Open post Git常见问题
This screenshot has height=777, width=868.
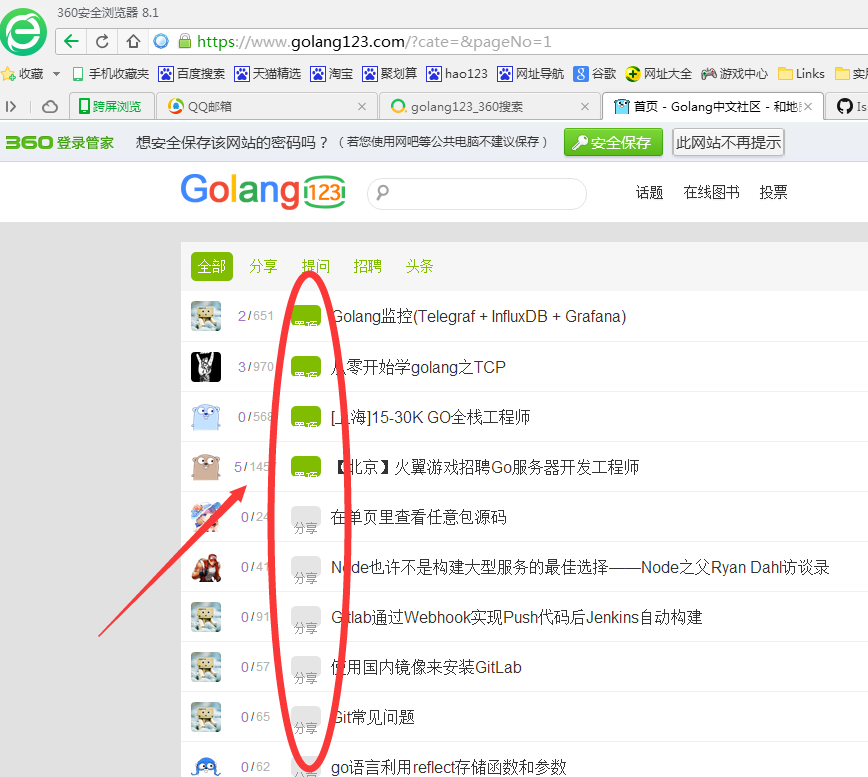click(373, 717)
